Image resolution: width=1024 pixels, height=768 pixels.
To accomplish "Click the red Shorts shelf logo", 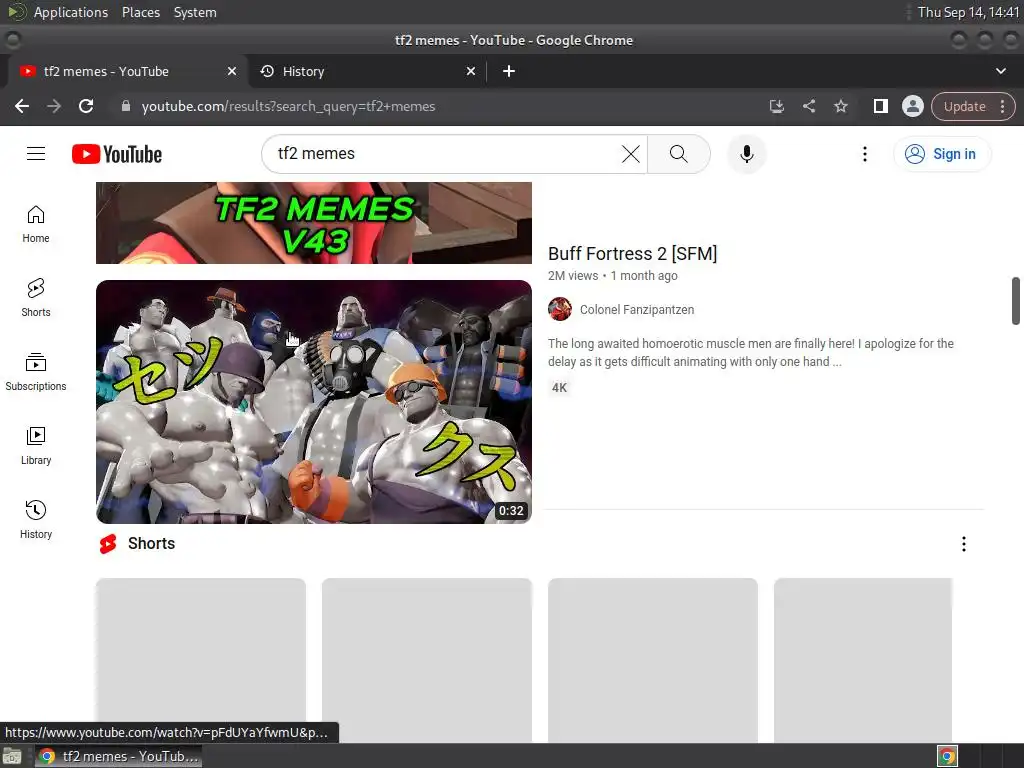I will [108, 544].
